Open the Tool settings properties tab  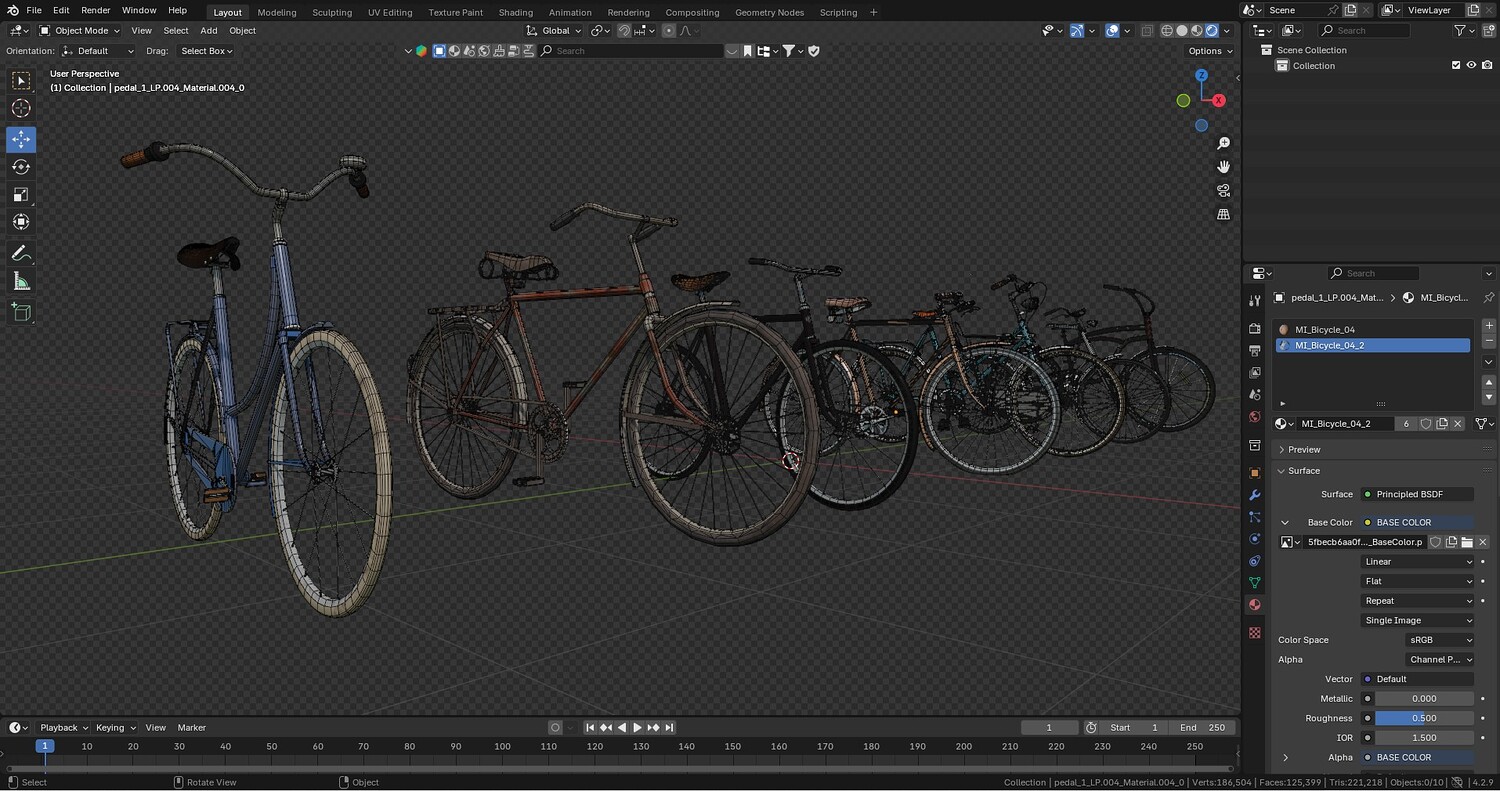pyautogui.click(x=1255, y=300)
